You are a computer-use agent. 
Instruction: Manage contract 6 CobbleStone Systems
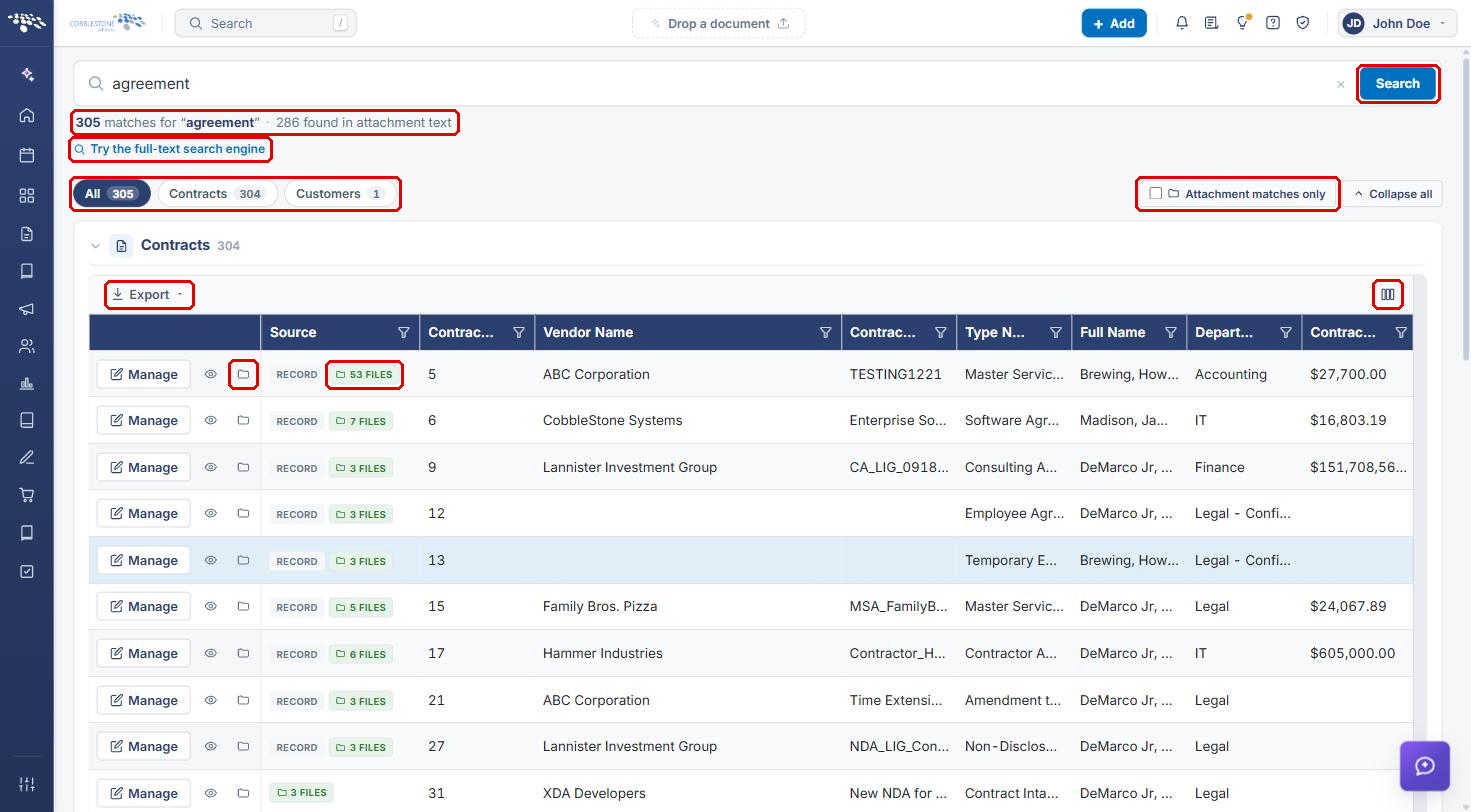pyautogui.click(x=144, y=421)
